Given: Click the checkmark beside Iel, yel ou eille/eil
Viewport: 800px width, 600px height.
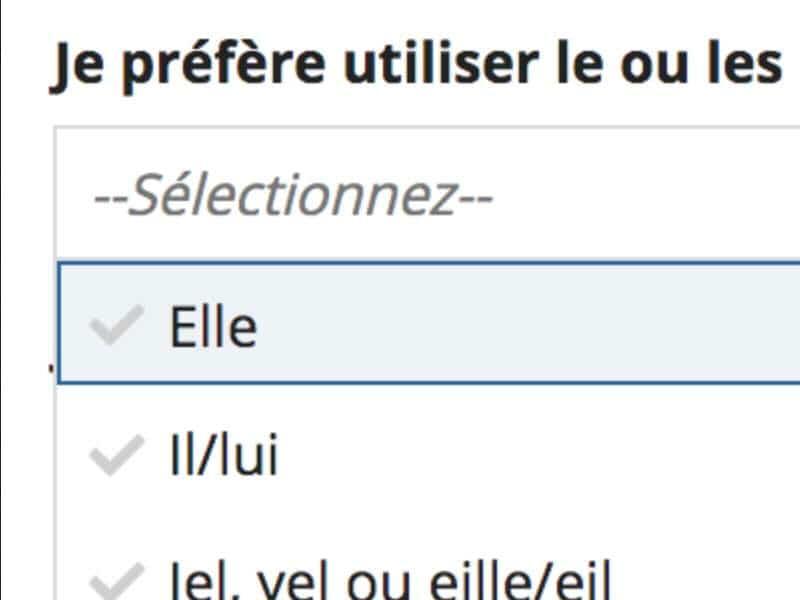Looking at the screenshot, I should click(117, 583).
